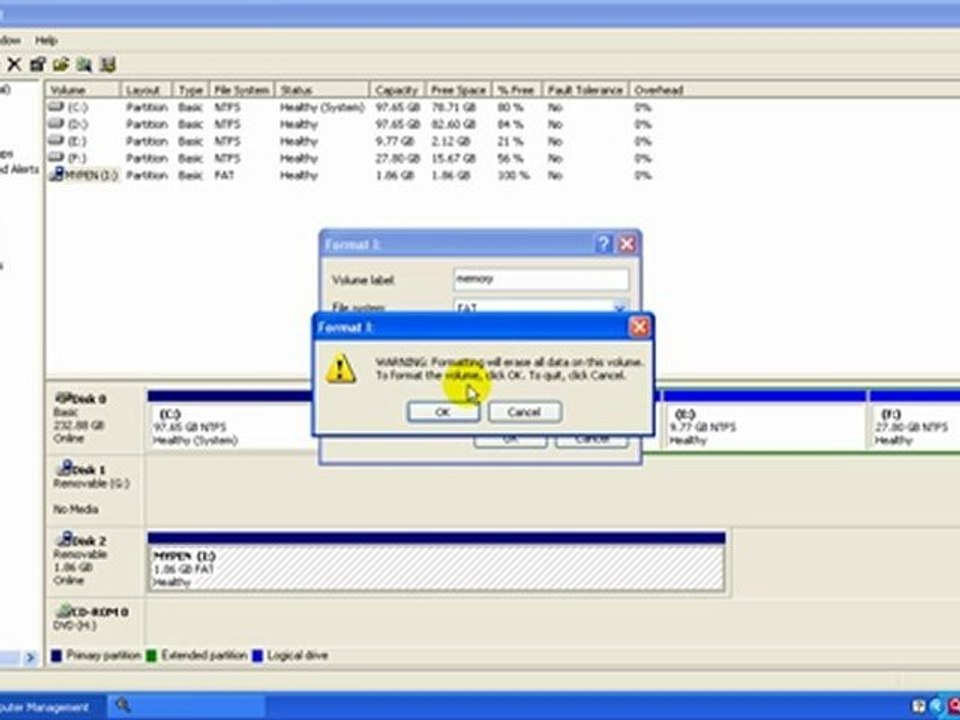Viewport: 960px width, 720px height.
Task: Click the left pane scroll right arrow
Action: click(30, 658)
